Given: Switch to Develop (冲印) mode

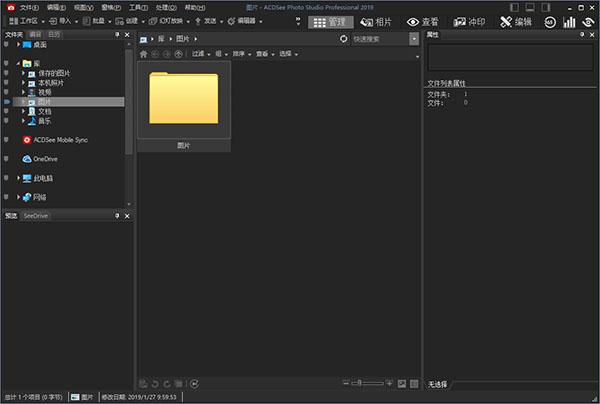Looking at the screenshot, I should coord(469,22).
